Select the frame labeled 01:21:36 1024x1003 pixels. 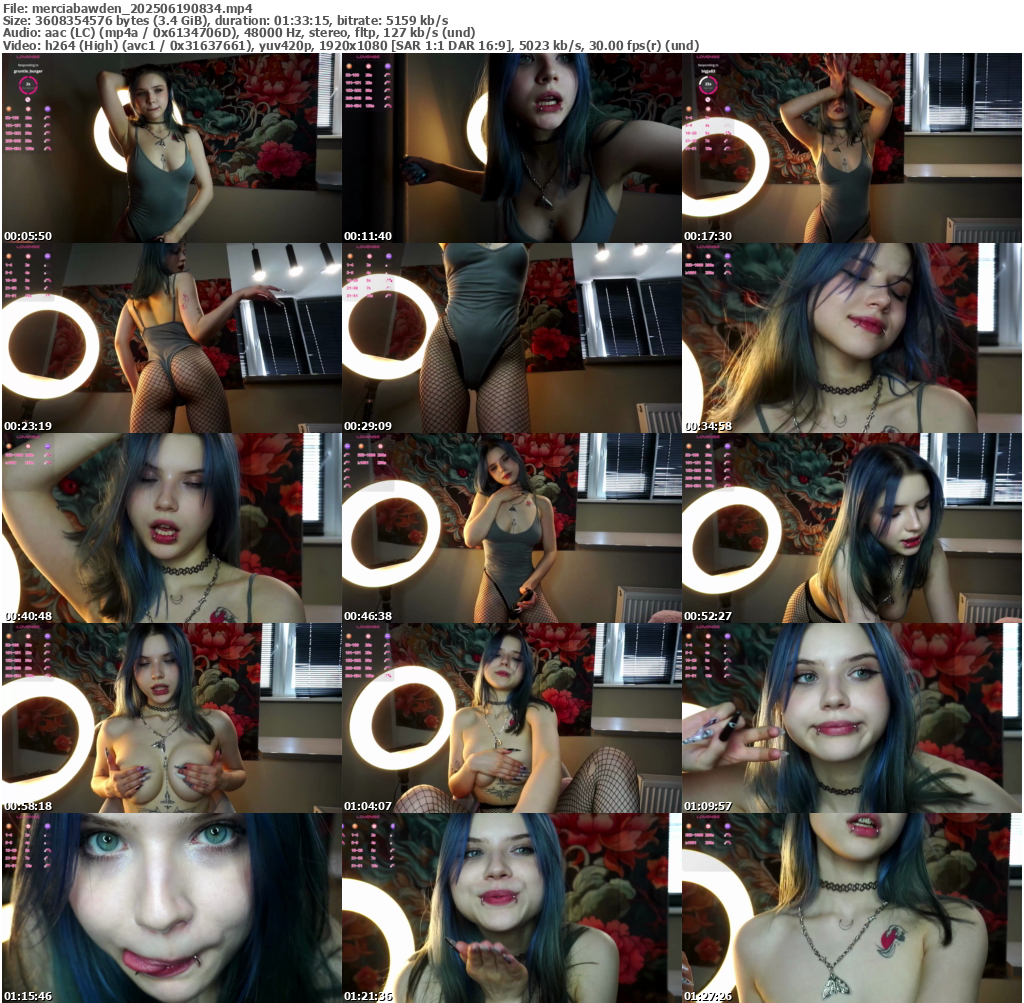tap(511, 907)
